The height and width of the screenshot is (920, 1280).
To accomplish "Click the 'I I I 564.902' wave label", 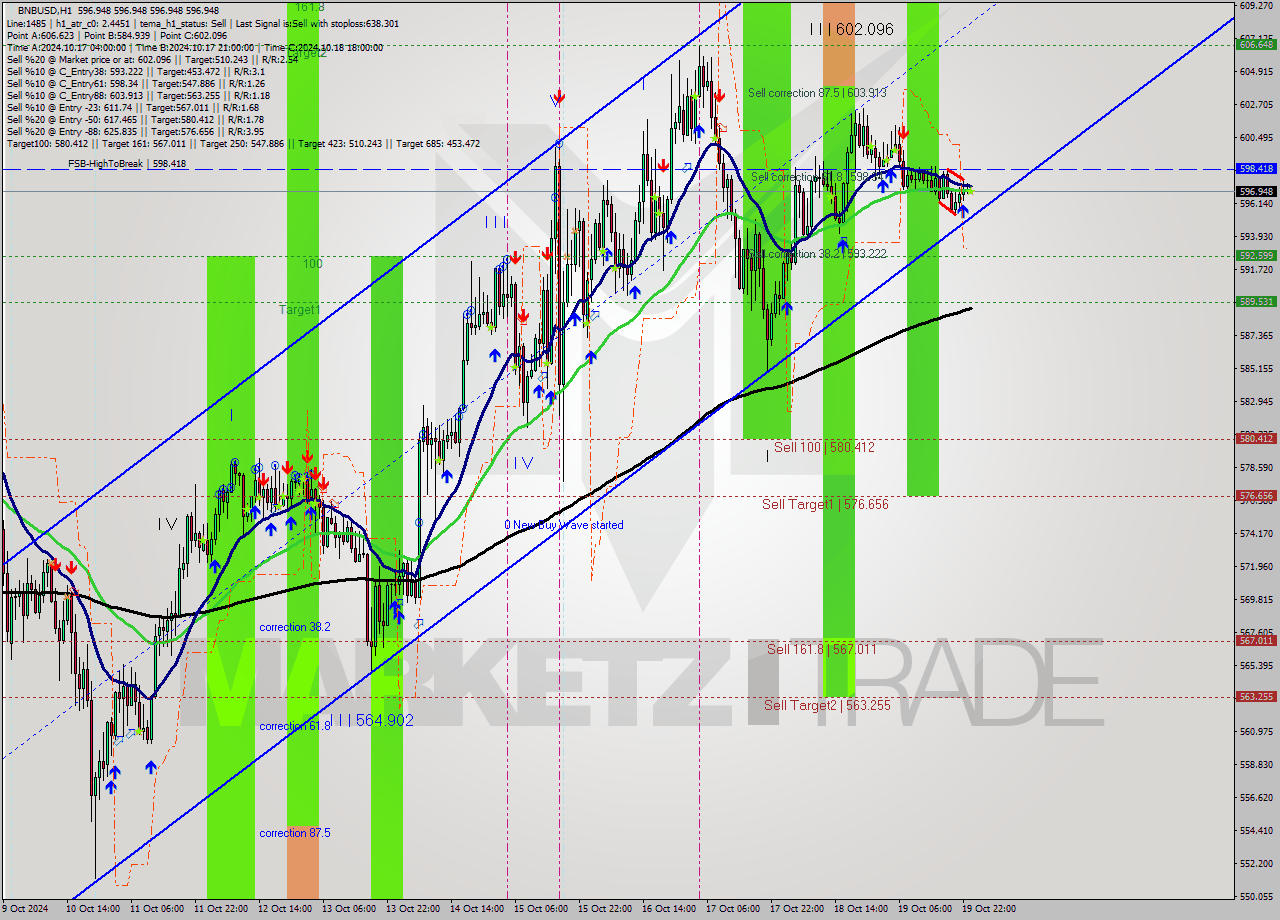I will click(371, 720).
